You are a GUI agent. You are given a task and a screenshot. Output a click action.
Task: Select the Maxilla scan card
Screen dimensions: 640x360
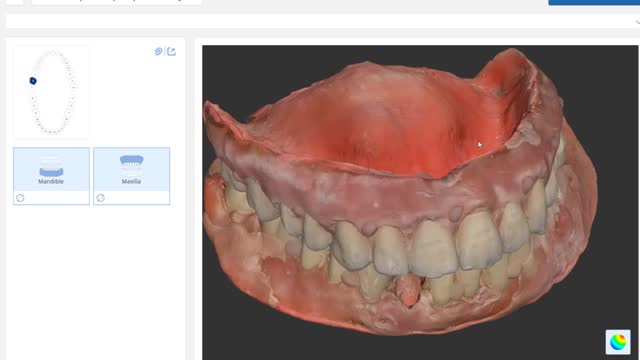pos(131,176)
